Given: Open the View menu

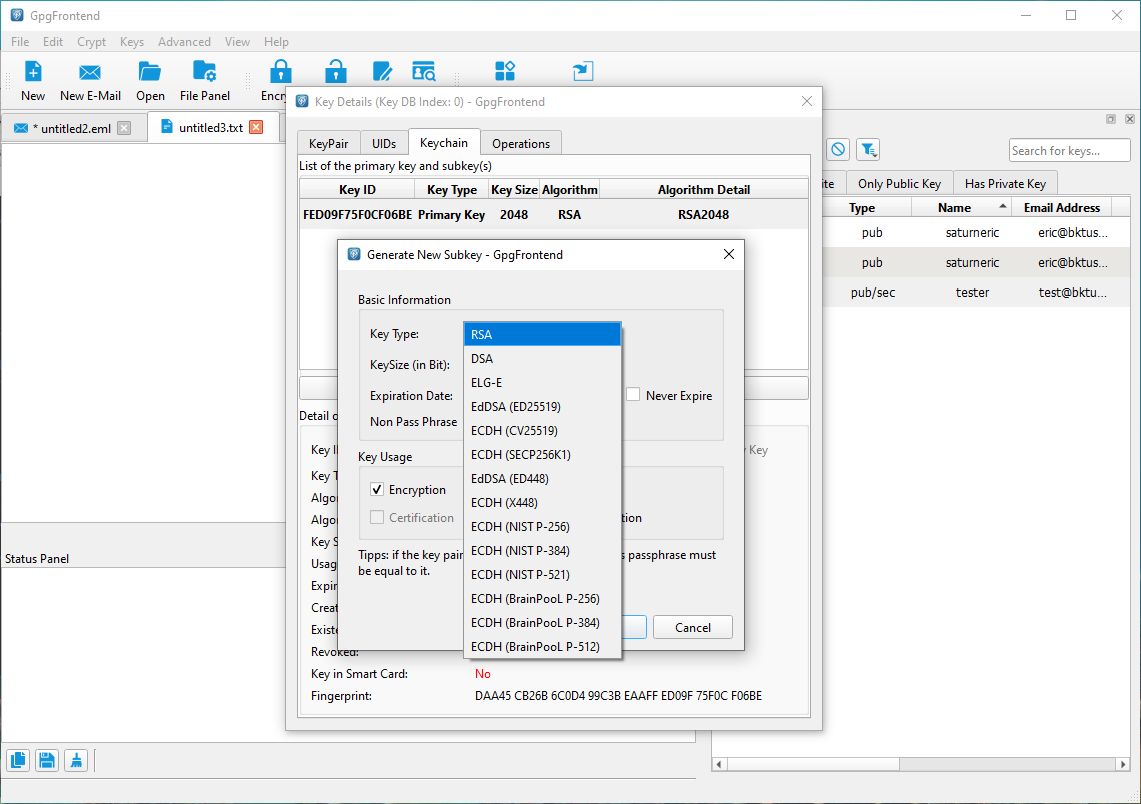Looking at the screenshot, I should point(237,41).
